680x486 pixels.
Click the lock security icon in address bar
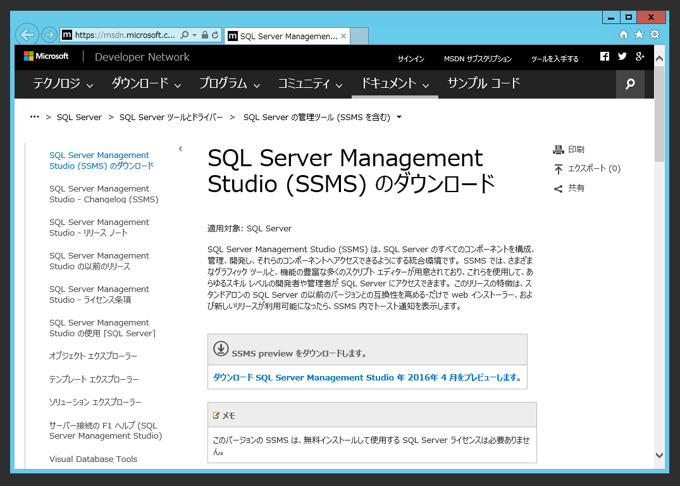205,35
